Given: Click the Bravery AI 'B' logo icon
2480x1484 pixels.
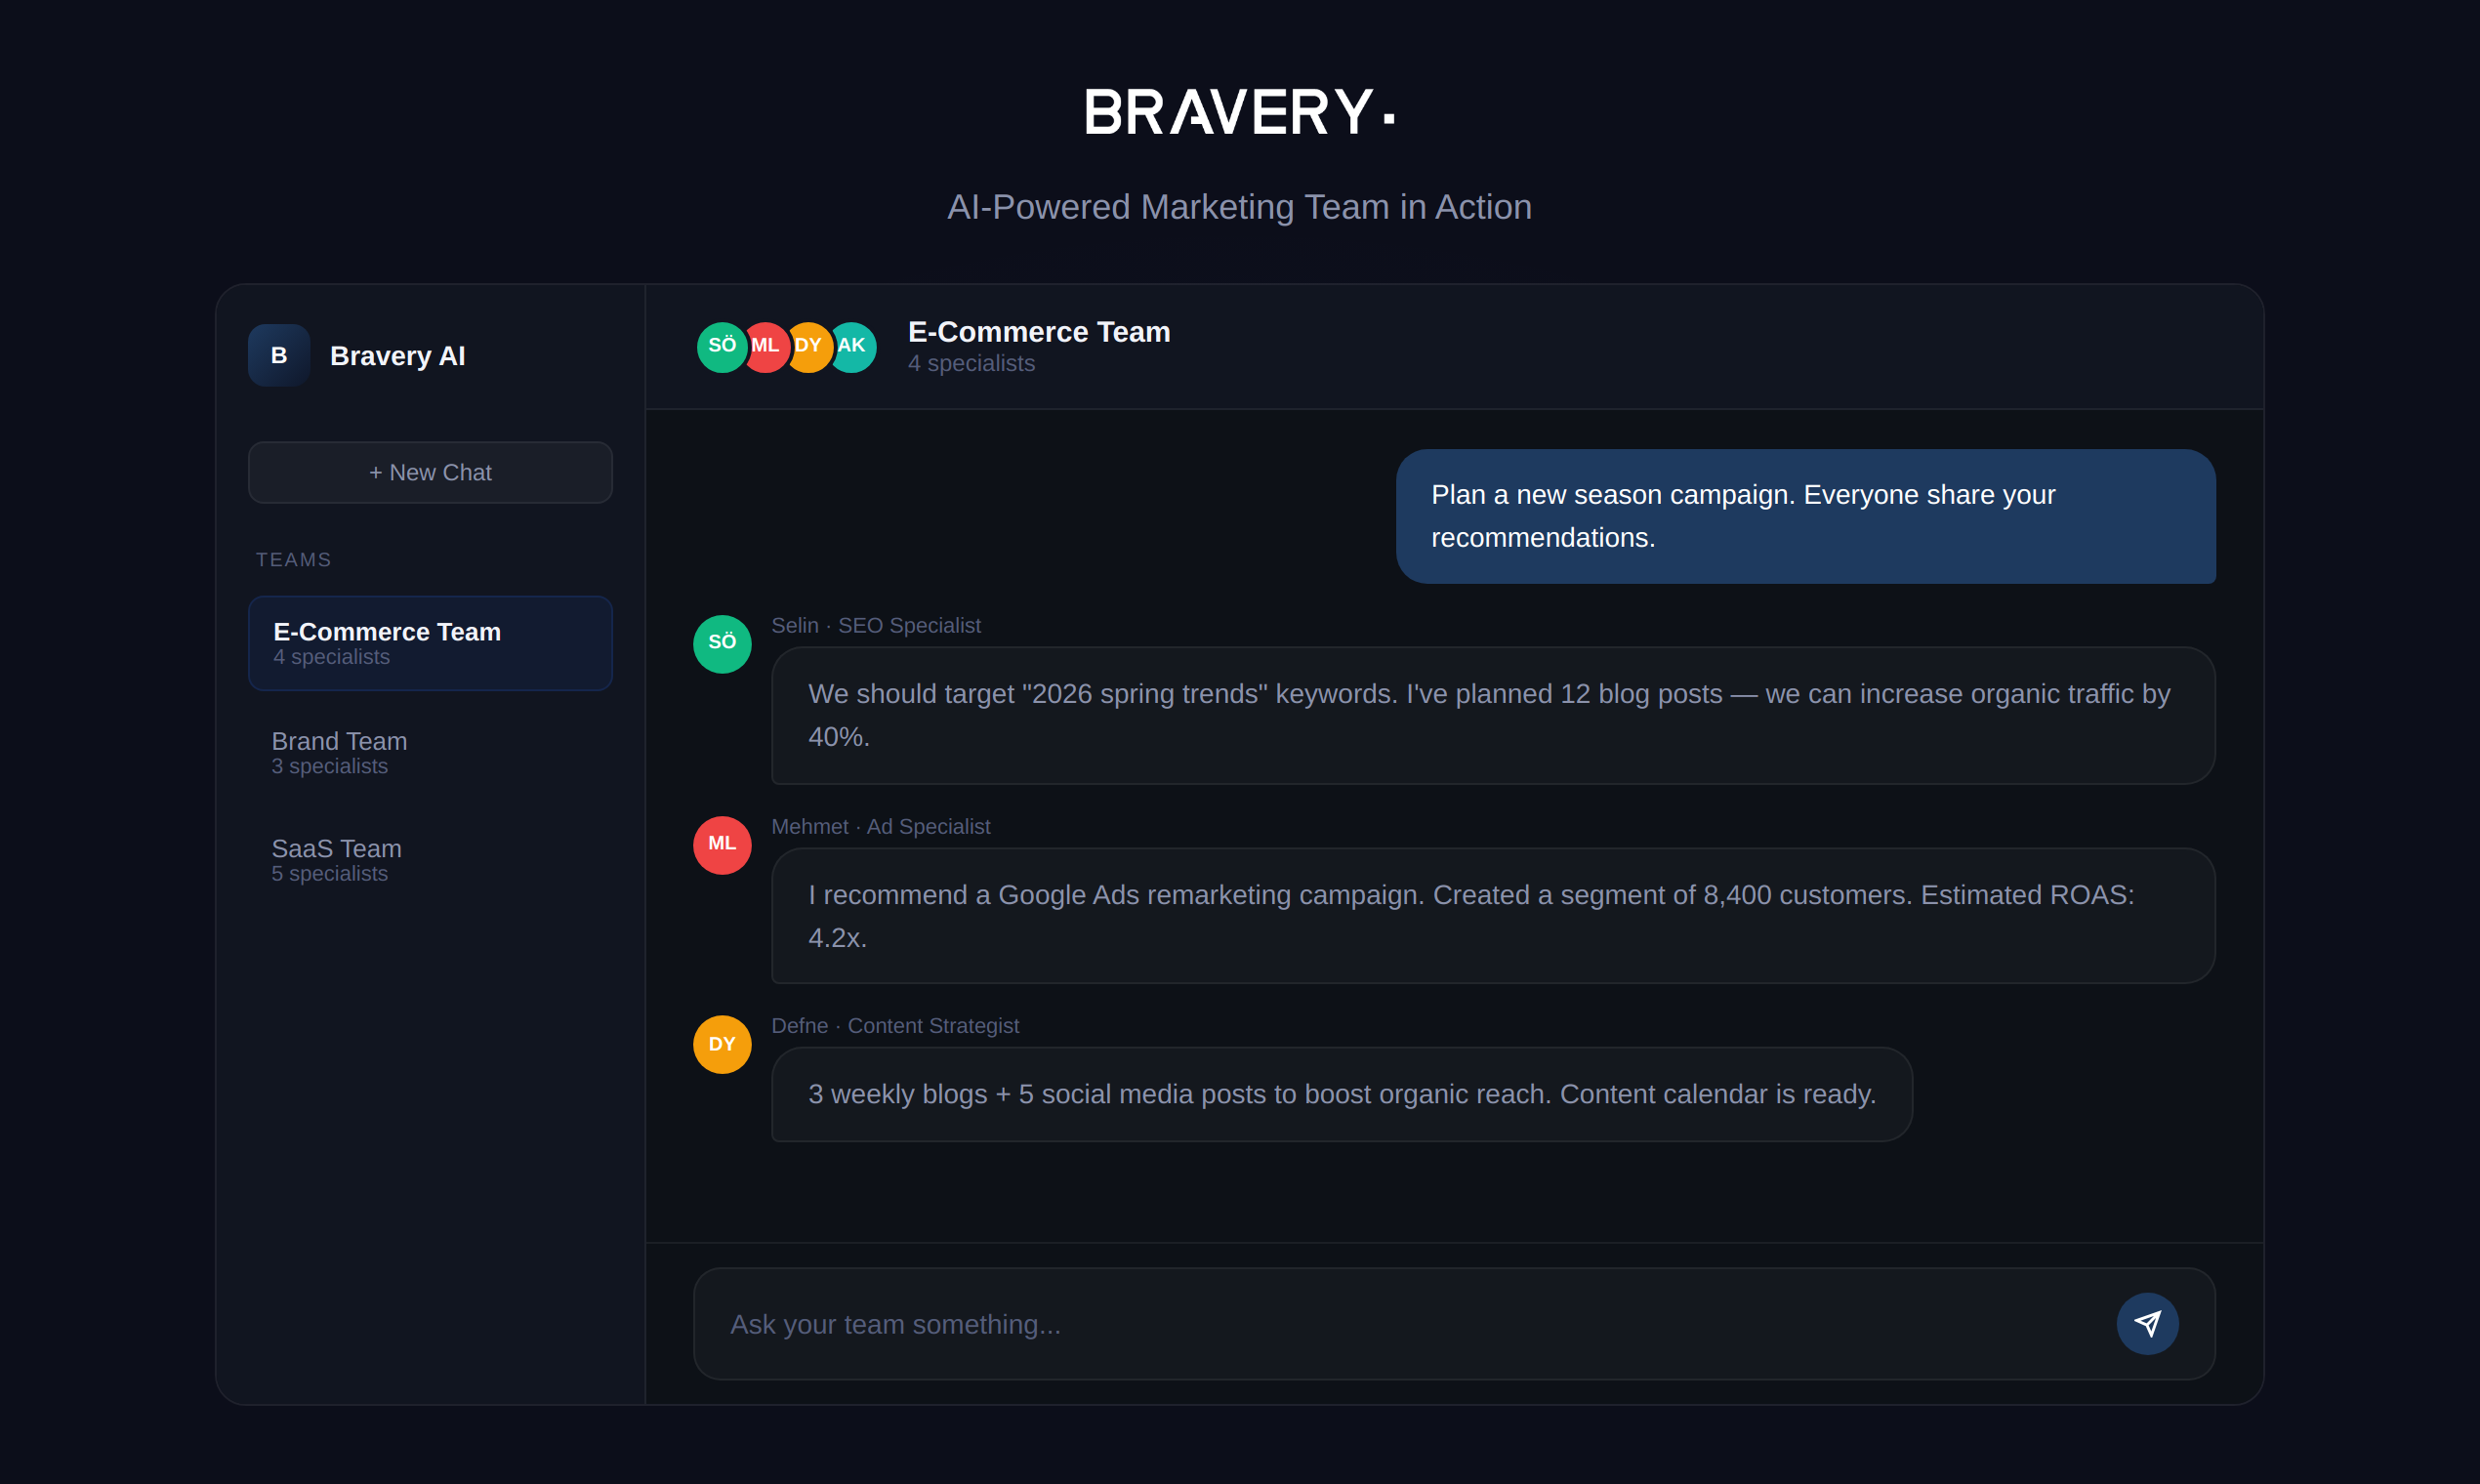Looking at the screenshot, I should tap(278, 354).
